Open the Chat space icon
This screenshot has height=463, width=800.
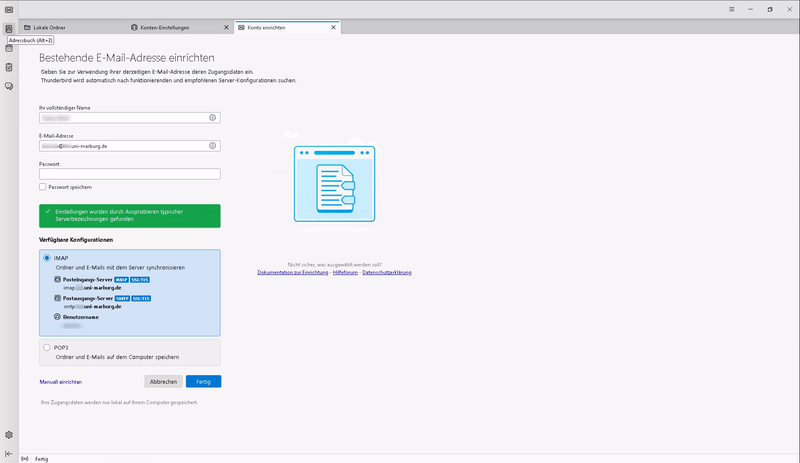(x=9, y=86)
